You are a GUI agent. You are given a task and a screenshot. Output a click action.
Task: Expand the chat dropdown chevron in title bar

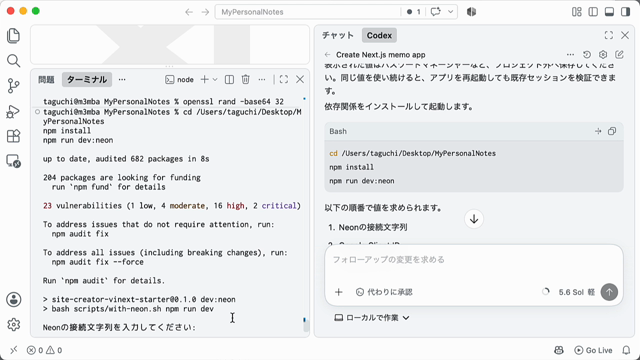coord(451,12)
